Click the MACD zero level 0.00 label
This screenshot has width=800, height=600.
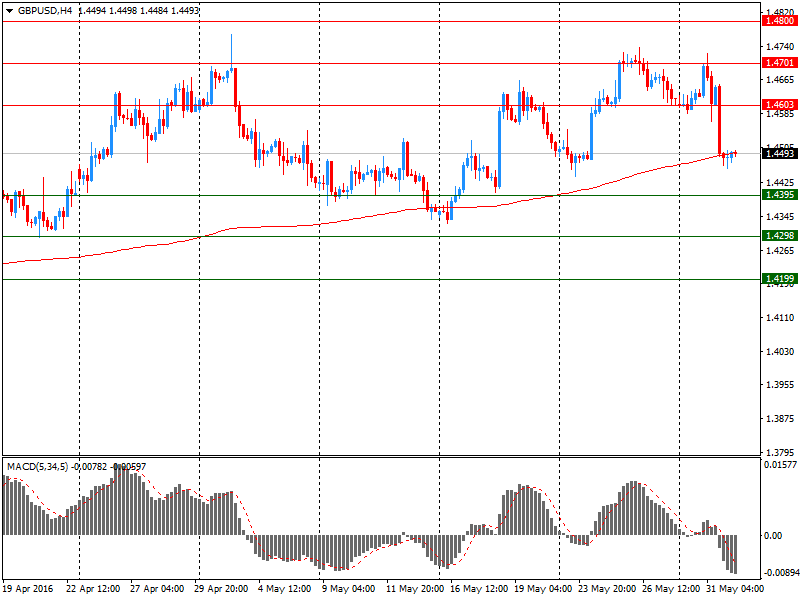772,535
